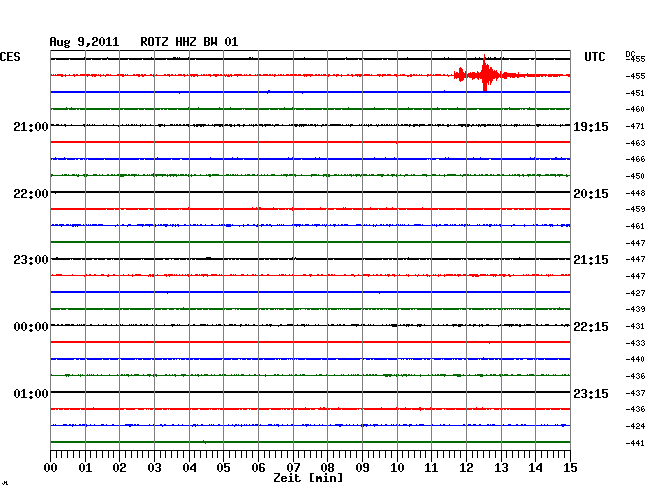Click the DC offset value "-427"

click(635, 293)
